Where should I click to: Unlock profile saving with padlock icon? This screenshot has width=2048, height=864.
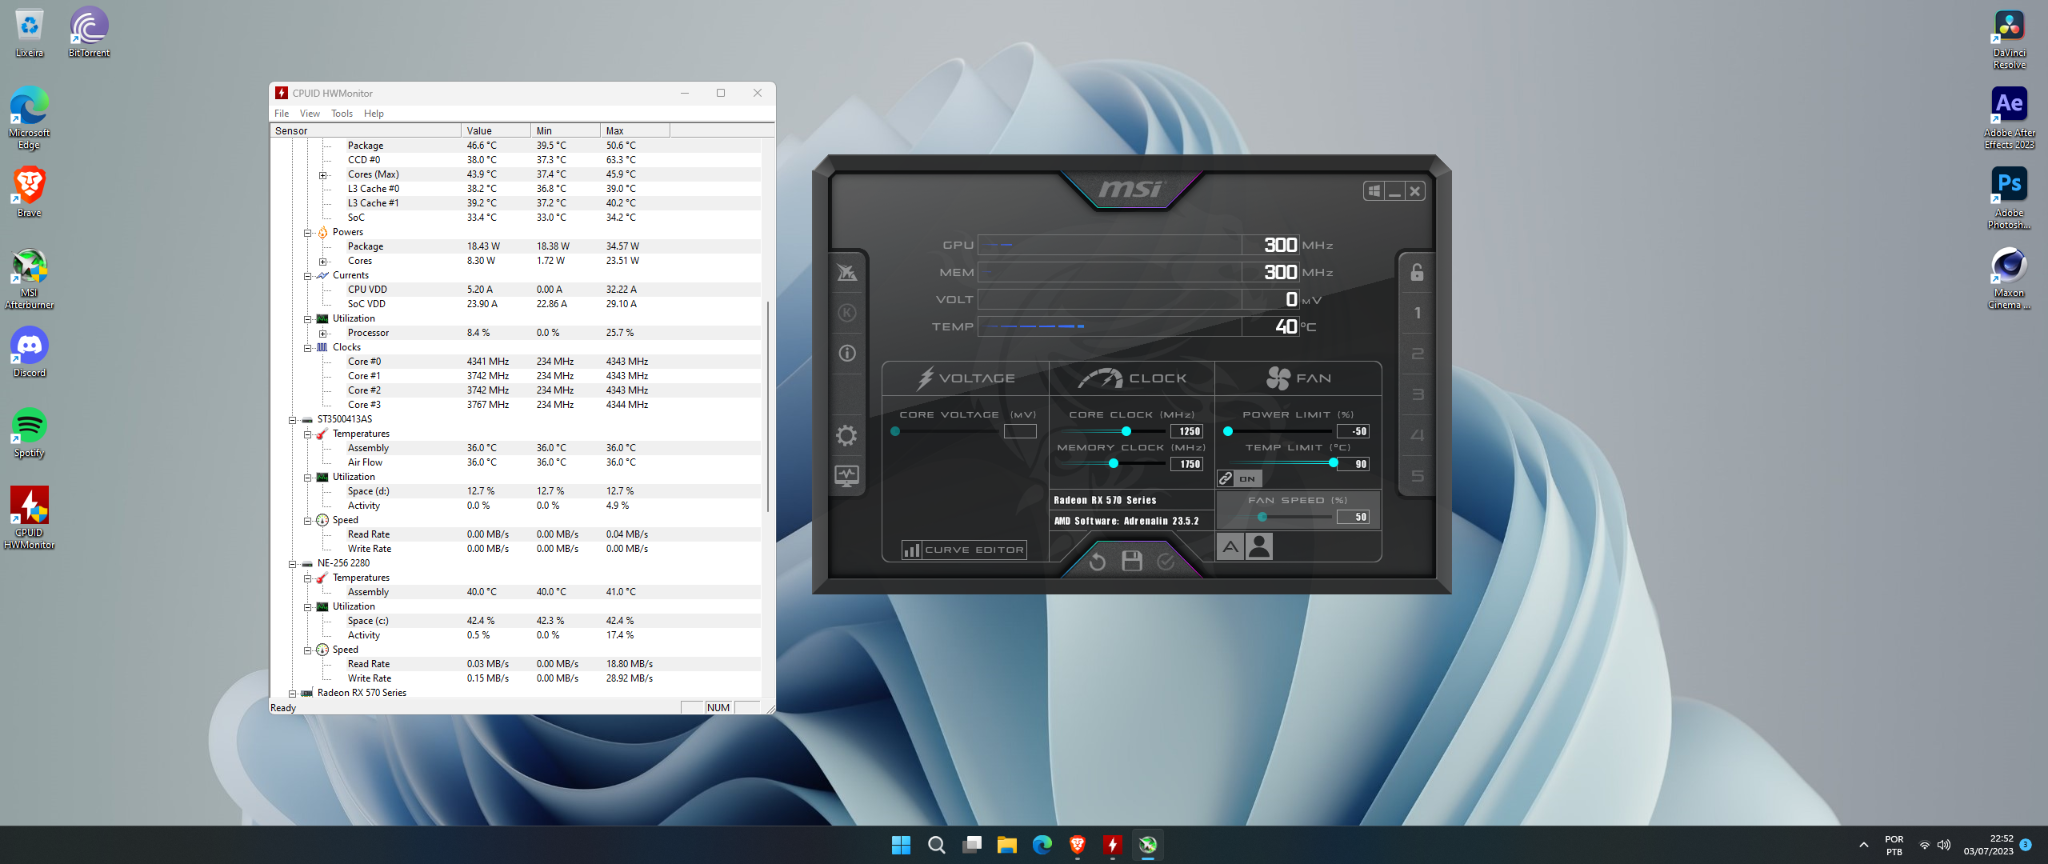pyautogui.click(x=1417, y=272)
